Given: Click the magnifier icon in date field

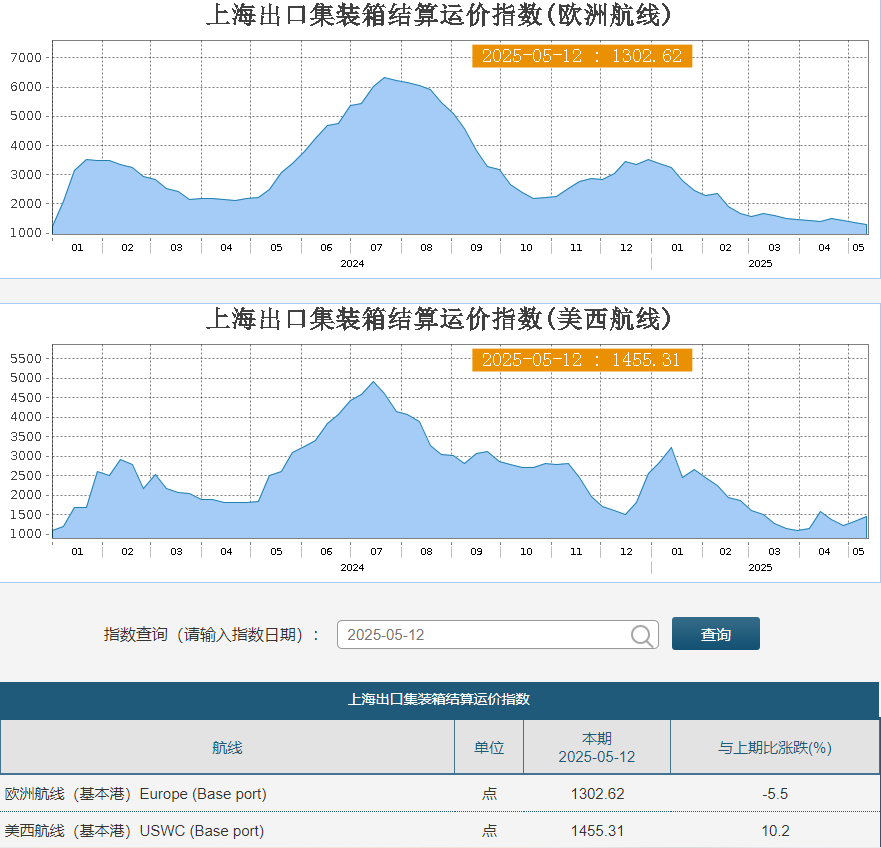Looking at the screenshot, I should [642, 635].
